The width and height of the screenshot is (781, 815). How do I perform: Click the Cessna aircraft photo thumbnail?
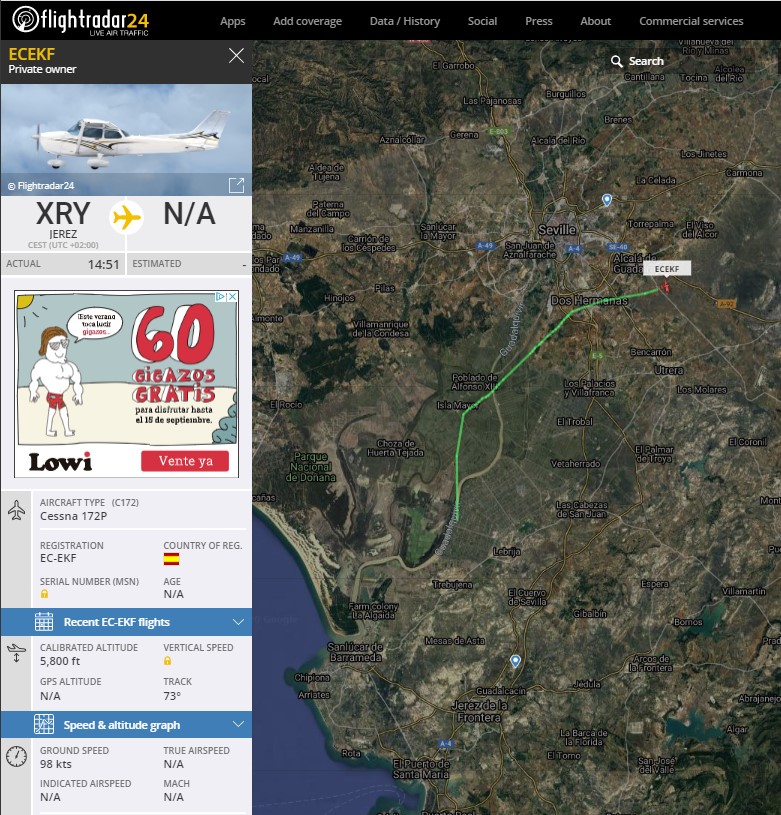(126, 138)
